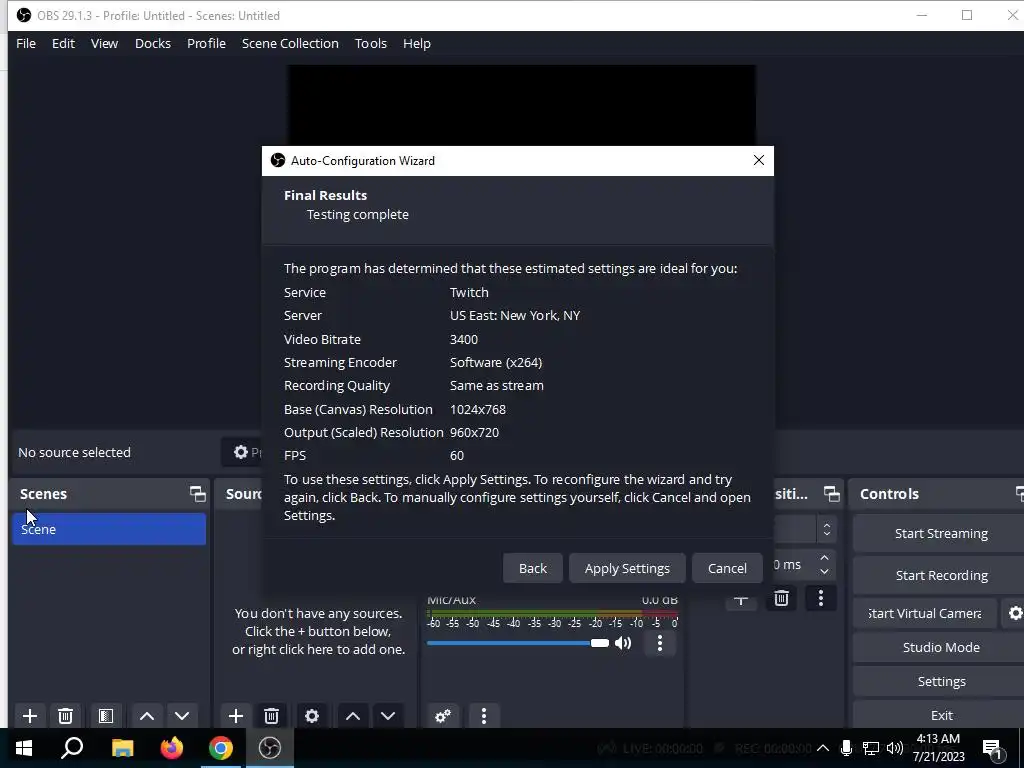Toggle Studio Mode in Controls
1024x768 pixels.
[x=940, y=647]
